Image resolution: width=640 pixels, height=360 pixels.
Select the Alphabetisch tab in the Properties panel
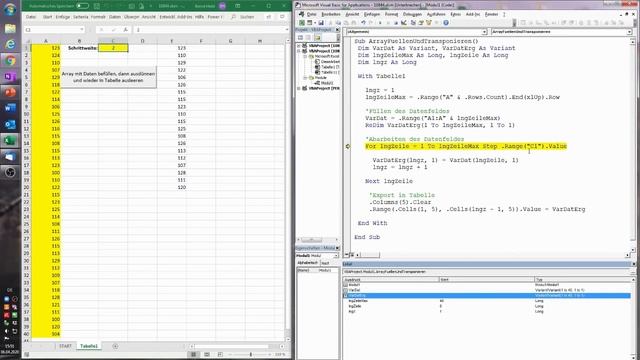coord(307,263)
